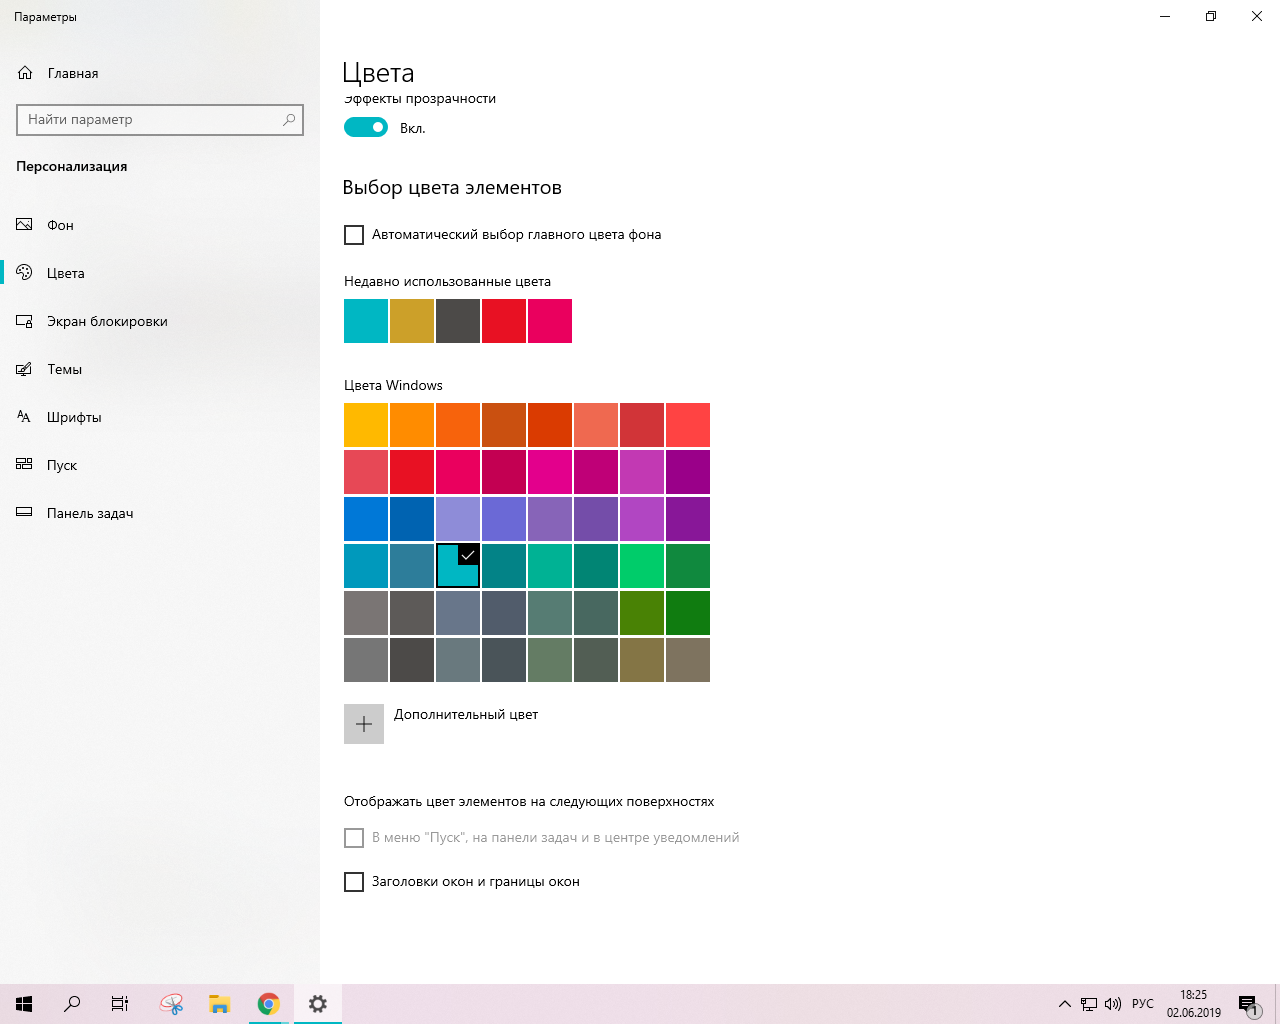Select the bright green Windows color swatch
Screen dimensions: 1280x1024
coord(642,566)
